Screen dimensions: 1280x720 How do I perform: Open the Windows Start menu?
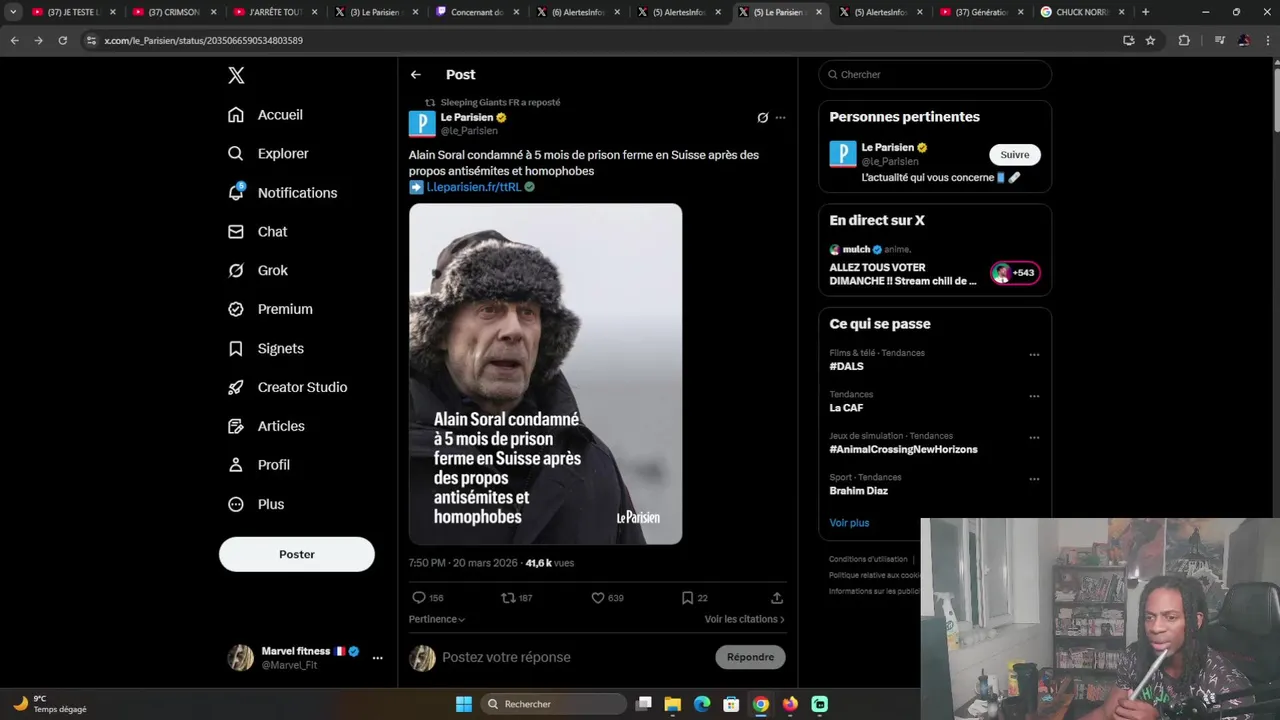464,704
